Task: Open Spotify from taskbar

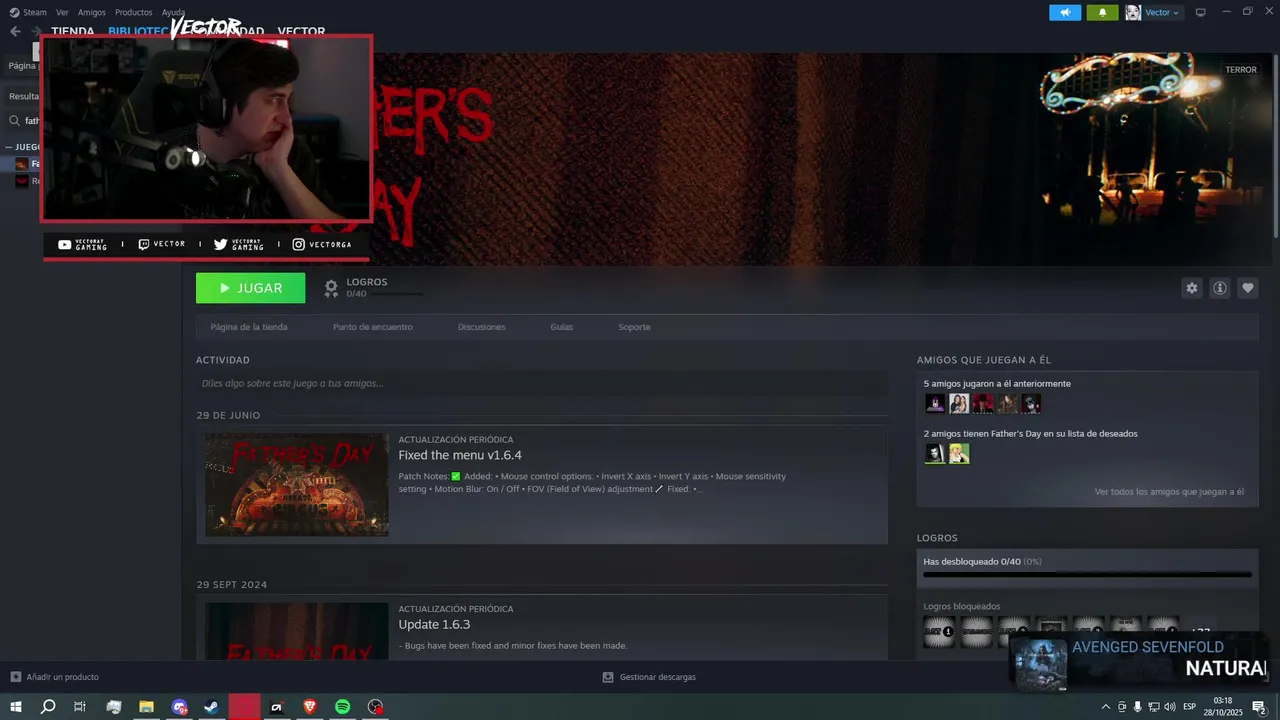Action: click(342, 707)
